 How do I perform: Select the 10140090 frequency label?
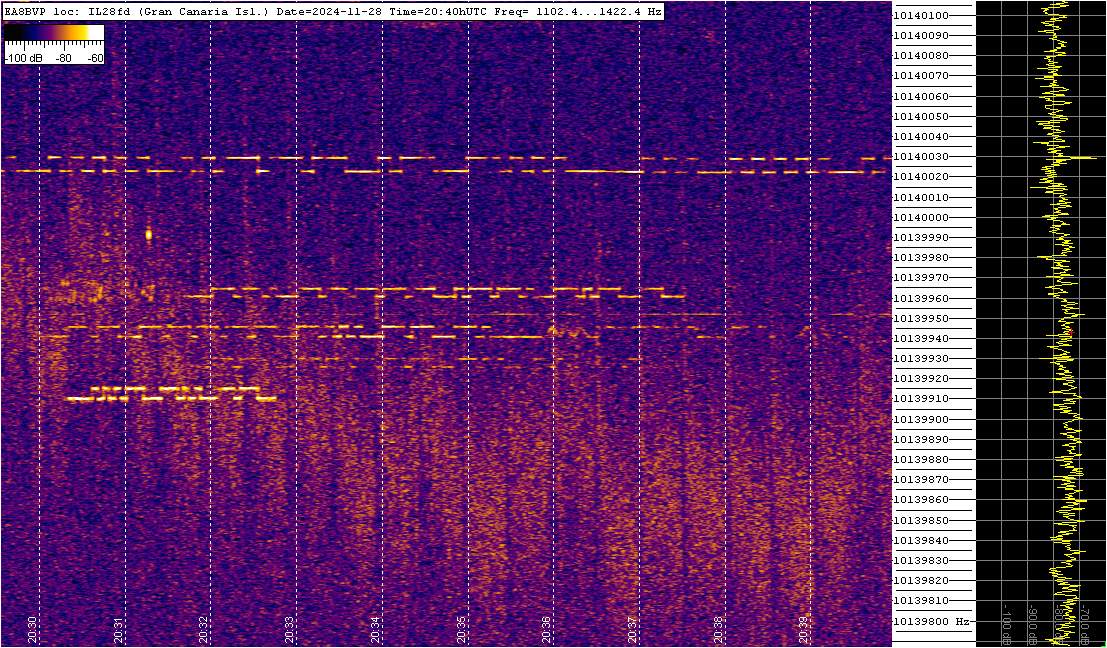[921, 35]
